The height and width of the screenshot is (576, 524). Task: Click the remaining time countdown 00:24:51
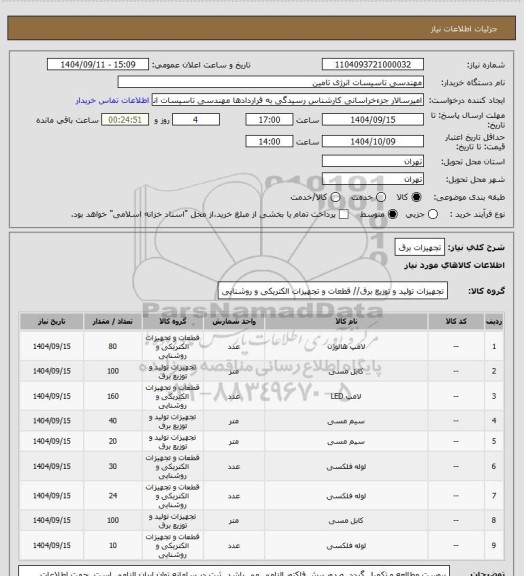coord(125,120)
